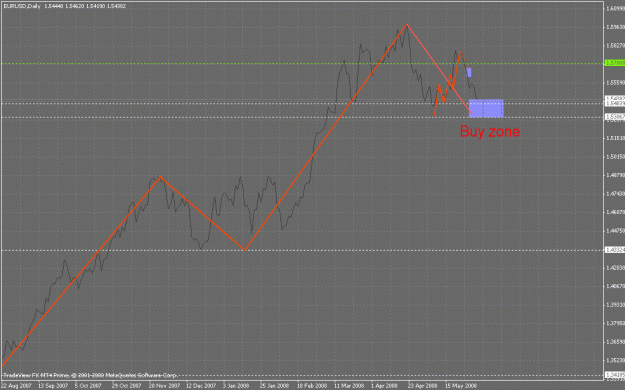
Task: Click the 1.4607 price axis label
Action: coord(615,212)
